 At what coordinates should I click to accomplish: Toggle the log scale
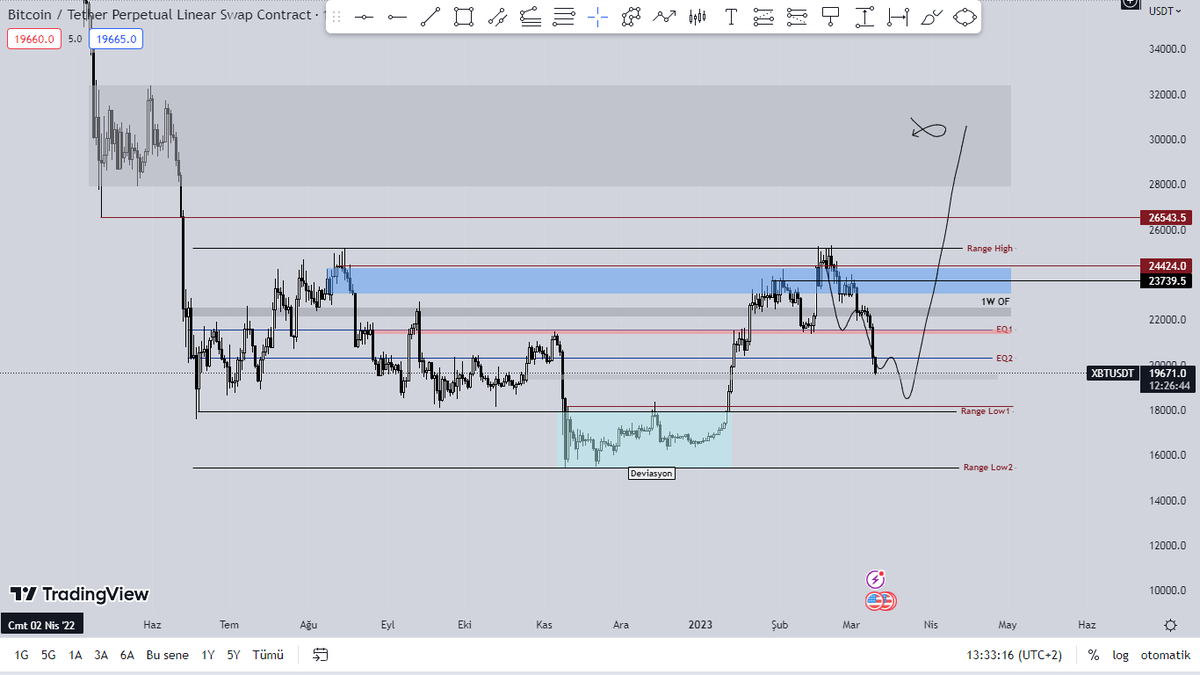1120,655
